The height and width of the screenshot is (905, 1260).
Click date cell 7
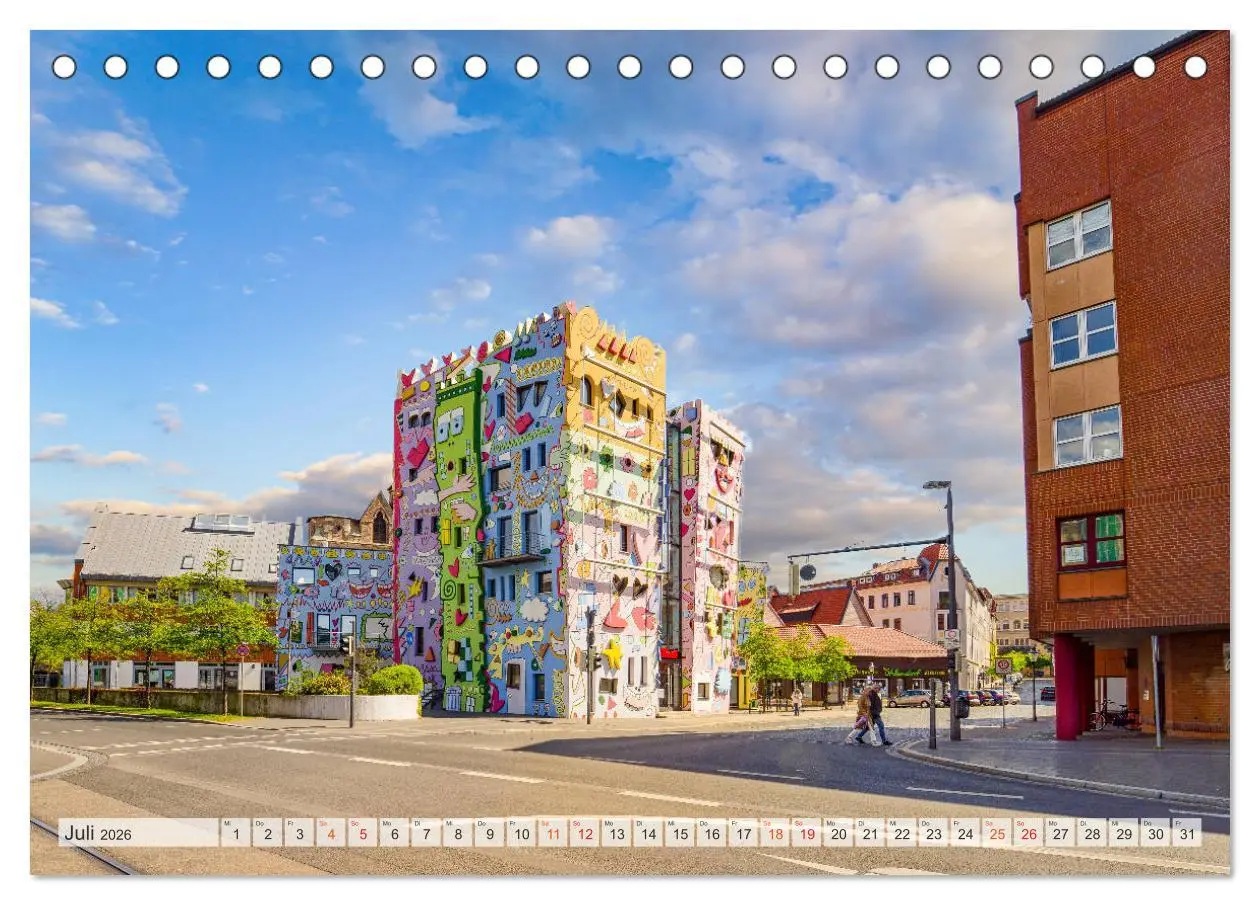pos(426,832)
